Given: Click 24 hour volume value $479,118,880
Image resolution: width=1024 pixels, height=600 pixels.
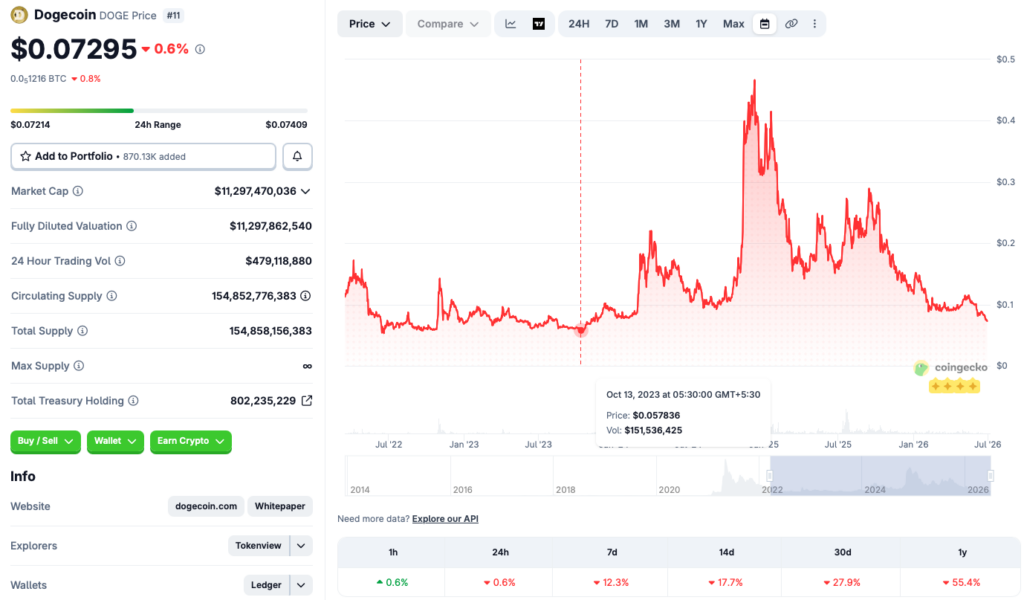Looking at the screenshot, I should (279, 261).
